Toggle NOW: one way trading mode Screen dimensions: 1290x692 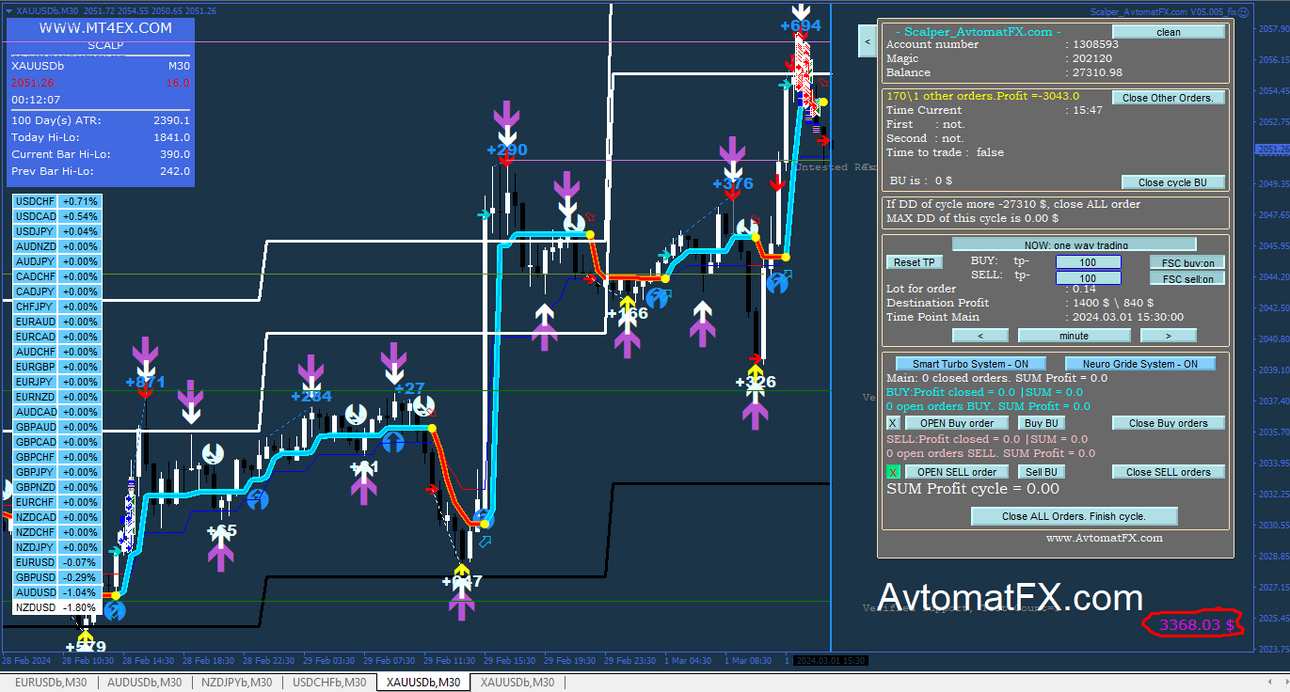[x=1074, y=244]
